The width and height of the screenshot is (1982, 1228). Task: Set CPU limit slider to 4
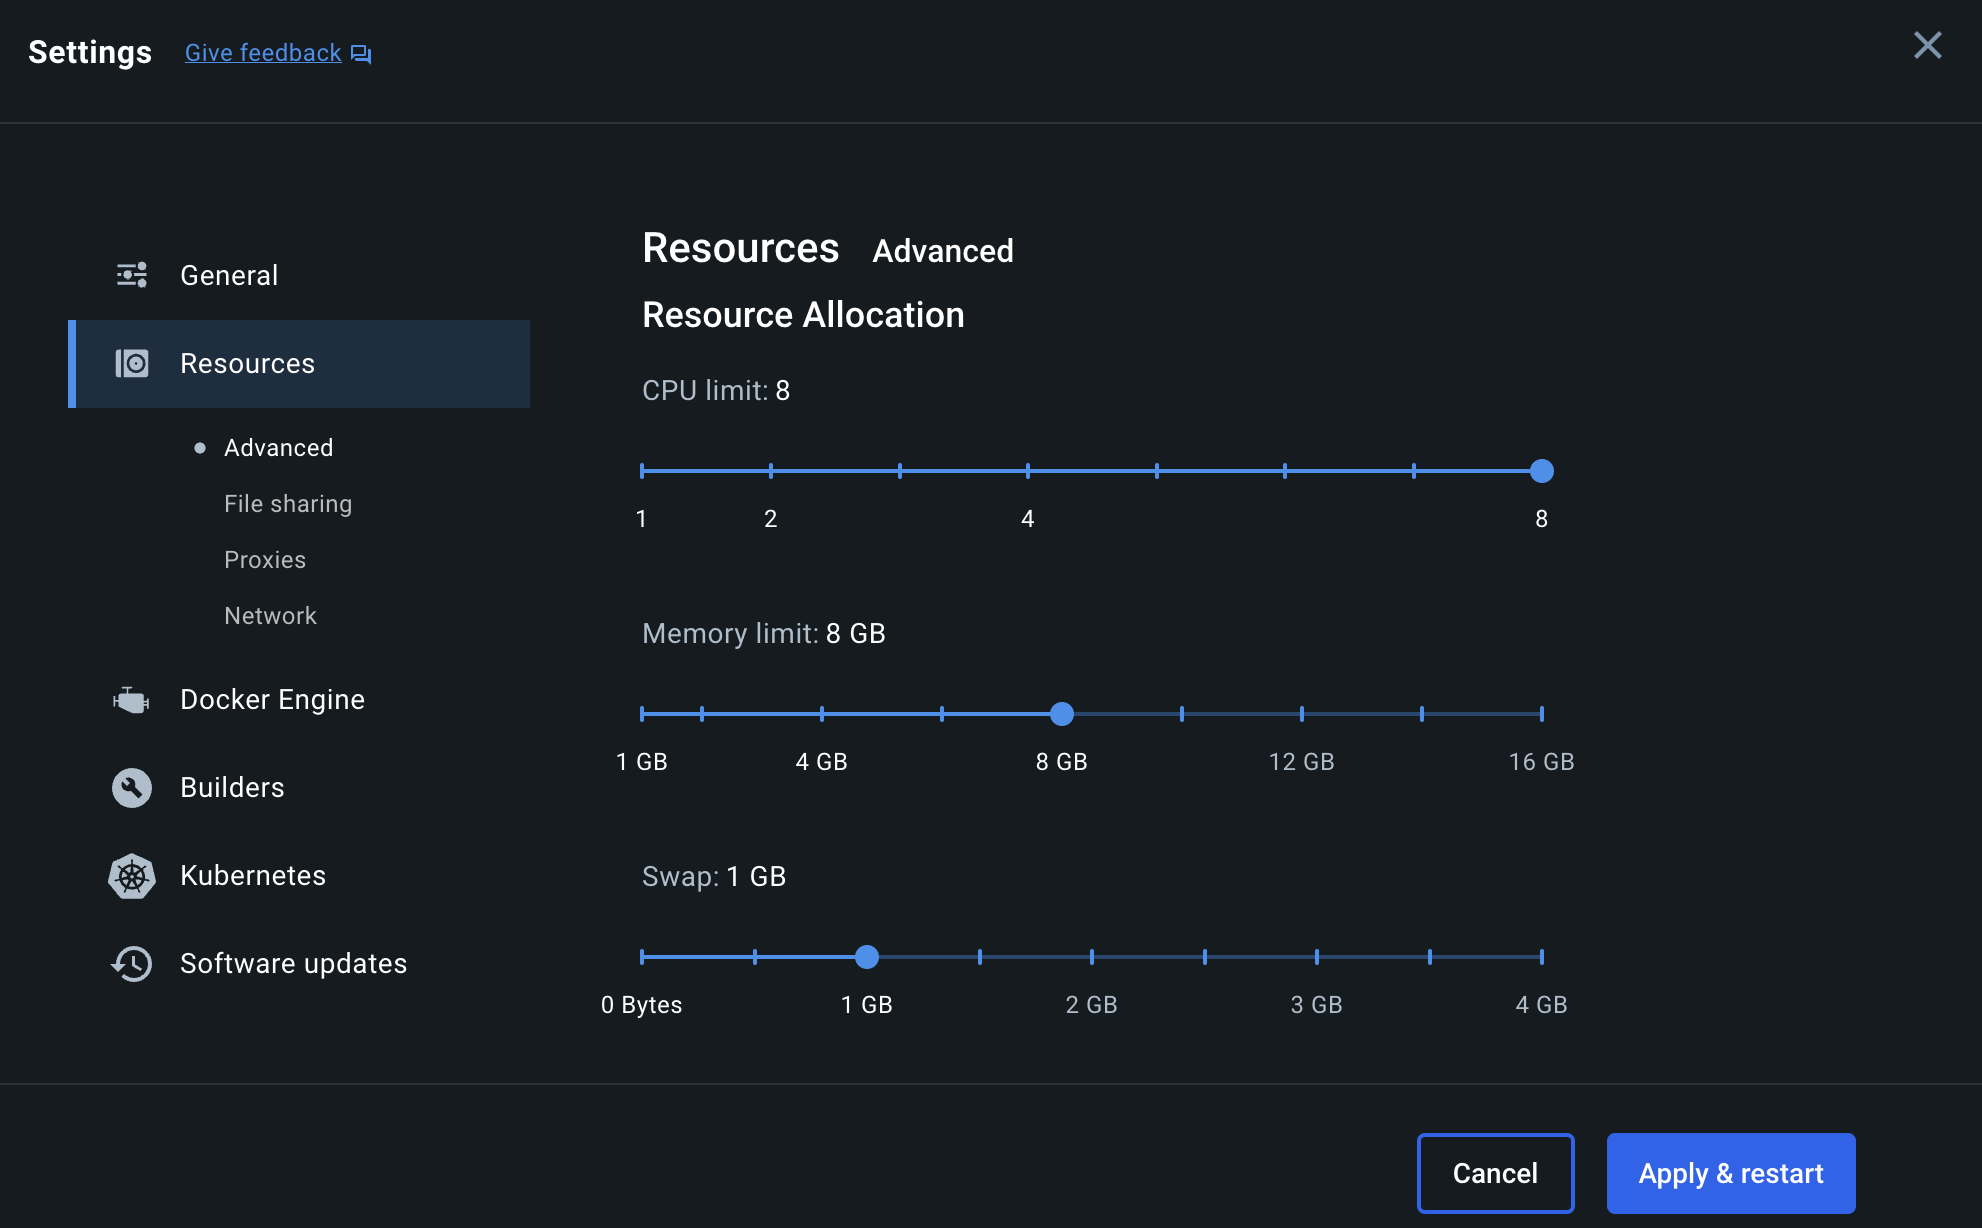click(1028, 471)
